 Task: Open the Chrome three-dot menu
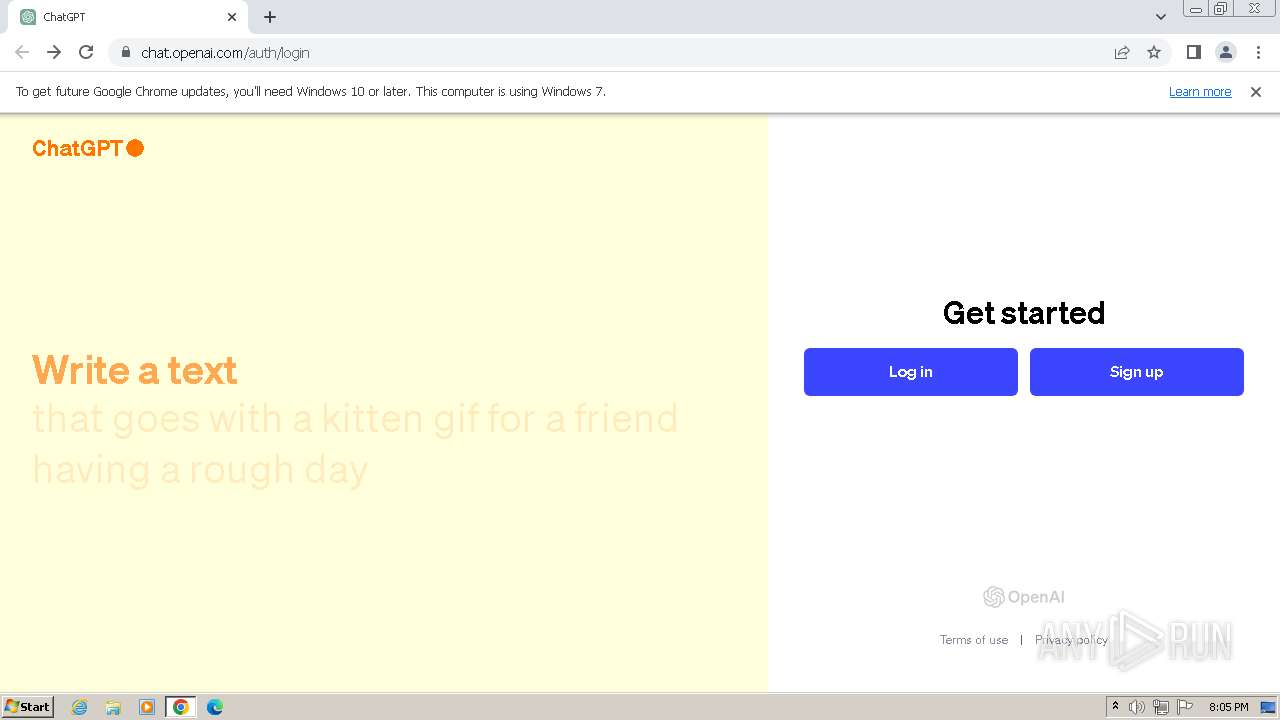pyautogui.click(x=1258, y=52)
